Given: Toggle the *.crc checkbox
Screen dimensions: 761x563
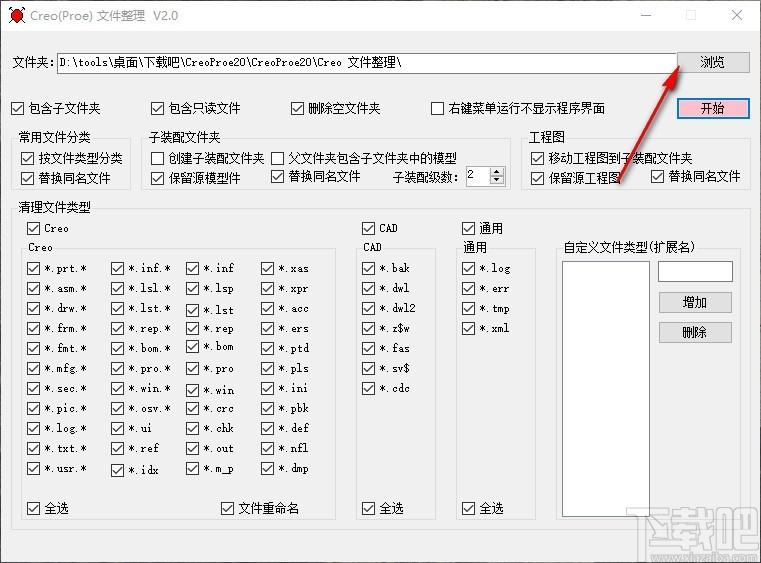Looking at the screenshot, I should coord(193,408).
